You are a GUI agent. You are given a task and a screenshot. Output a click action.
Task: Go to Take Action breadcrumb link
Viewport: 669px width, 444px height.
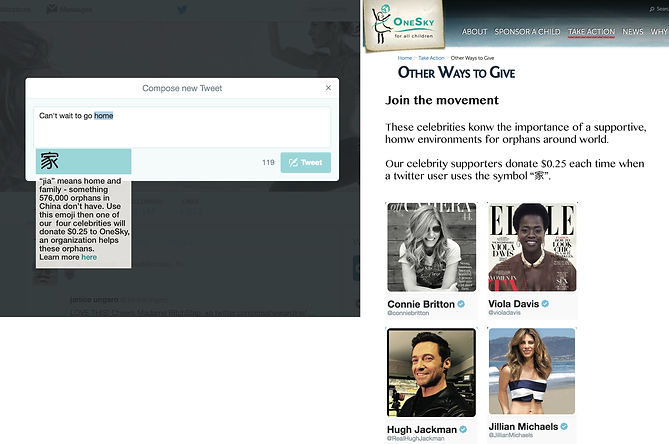pyautogui.click(x=431, y=58)
